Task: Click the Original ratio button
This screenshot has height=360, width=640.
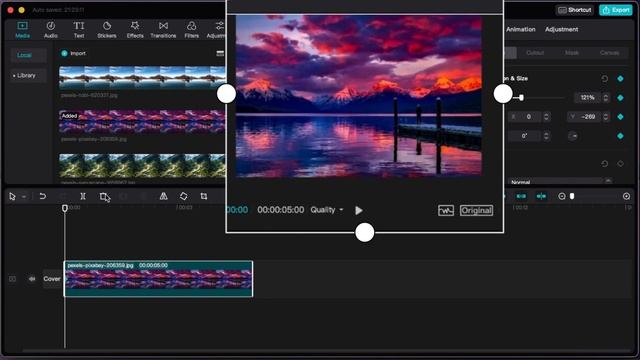Action: [476, 210]
